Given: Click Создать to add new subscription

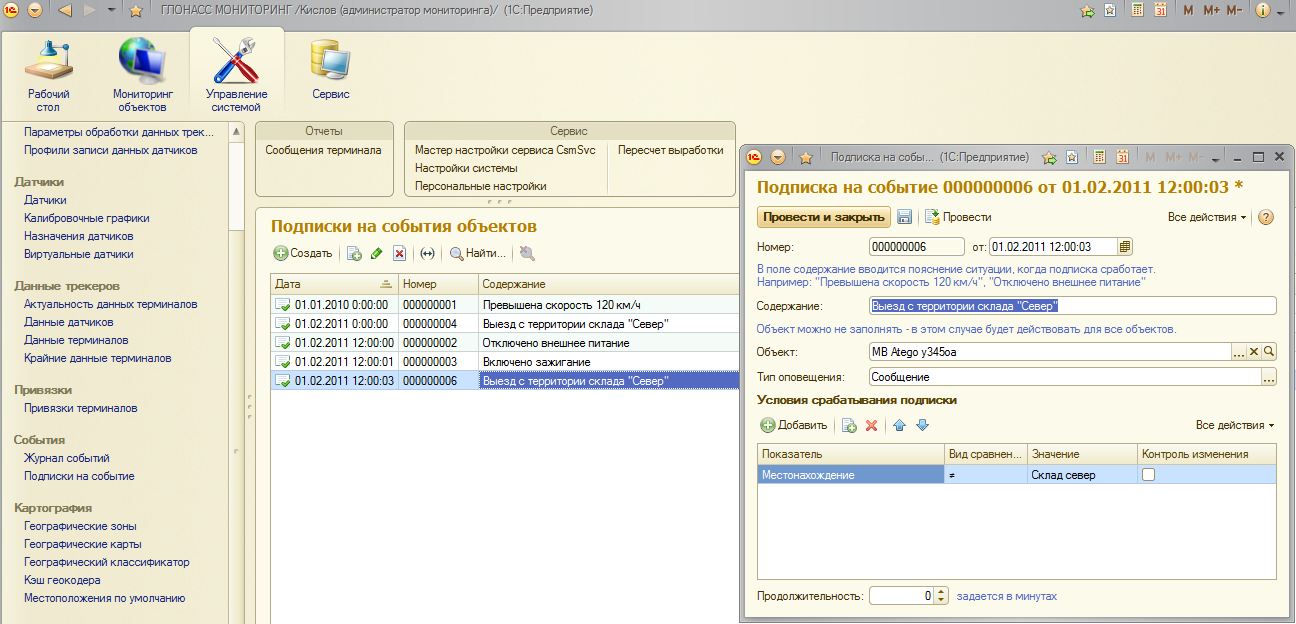Looking at the screenshot, I should pyautogui.click(x=303, y=254).
